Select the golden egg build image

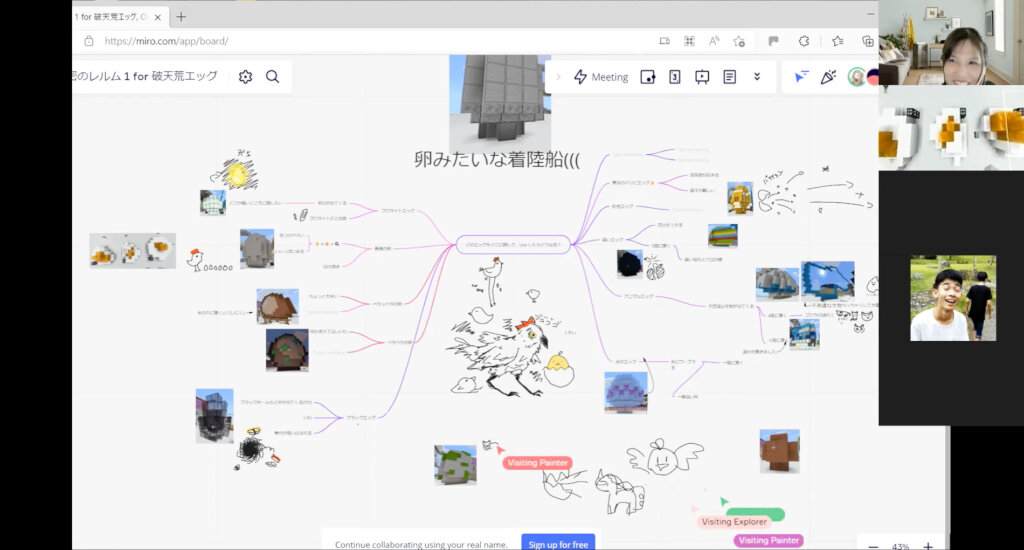tap(740, 198)
